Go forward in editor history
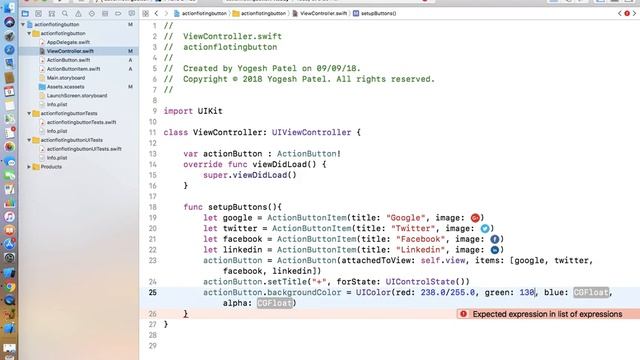 point(166,13)
